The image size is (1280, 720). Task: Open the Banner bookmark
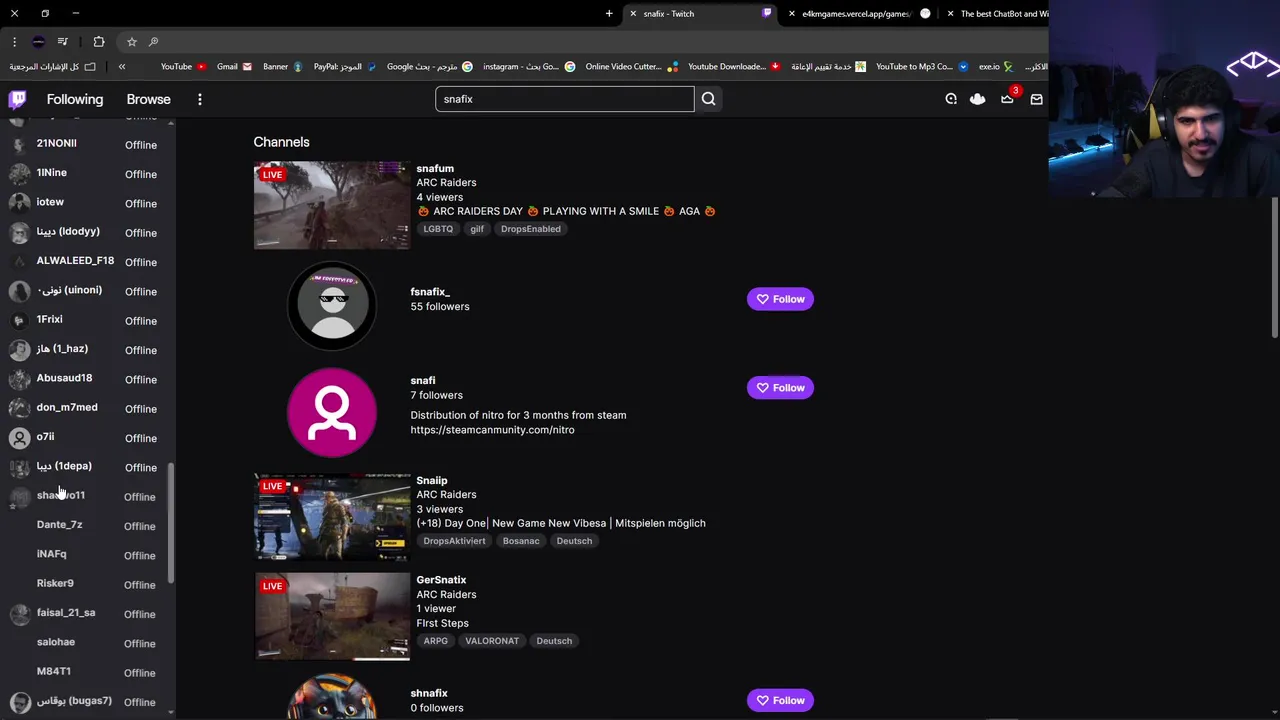click(282, 67)
